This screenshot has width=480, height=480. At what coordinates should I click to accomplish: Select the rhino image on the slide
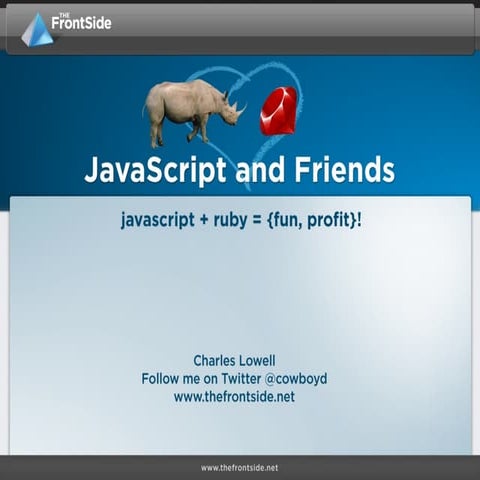(195, 113)
